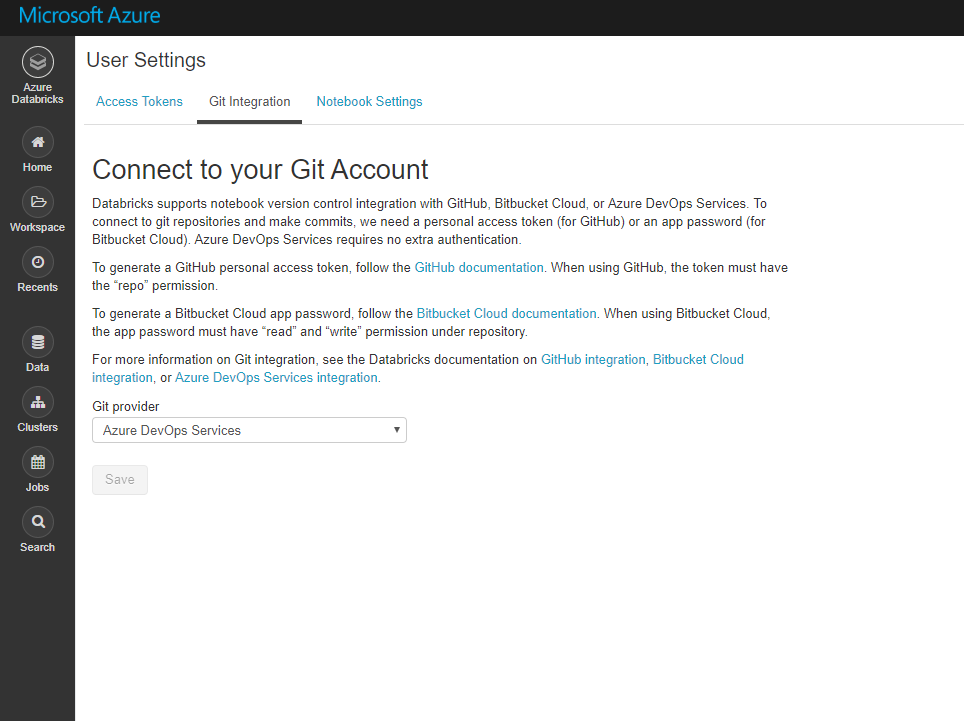Select the Git Integration tab
The width and height of the screenshot is (964, 721).
(x=250, y=101)
